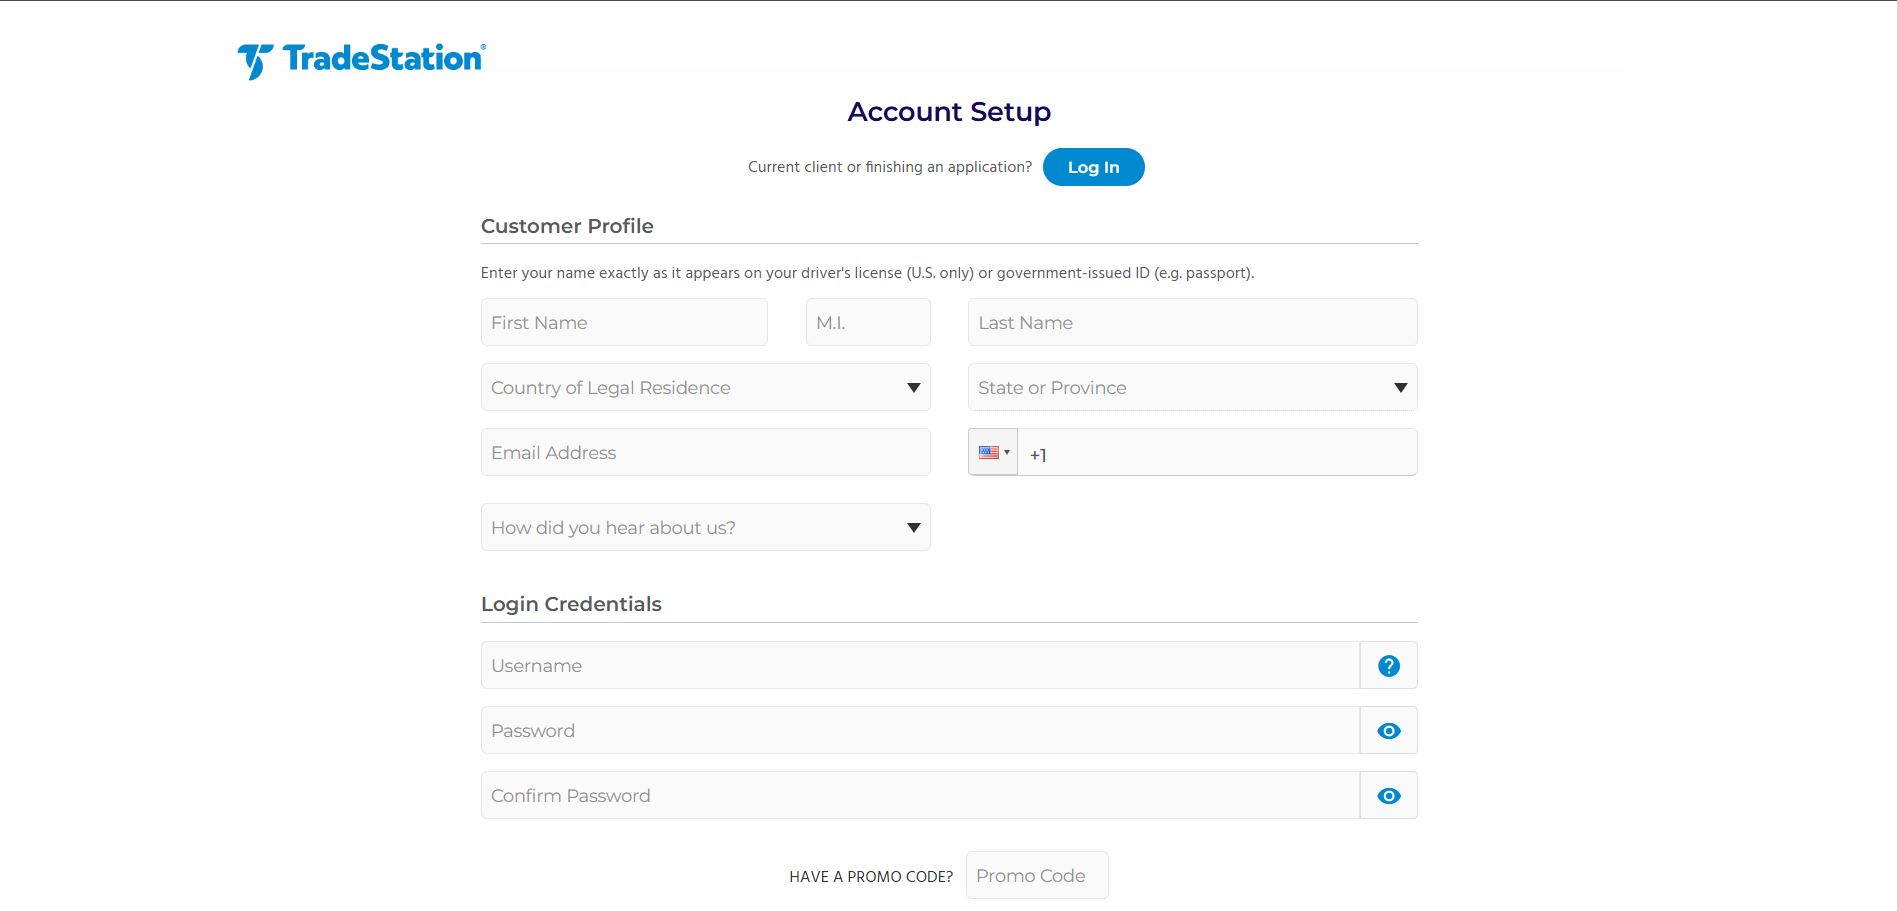Image resolution: width=1897 pixels, height=911 pixels.
Task: Select the Password input field
Action: coord(919,731)
